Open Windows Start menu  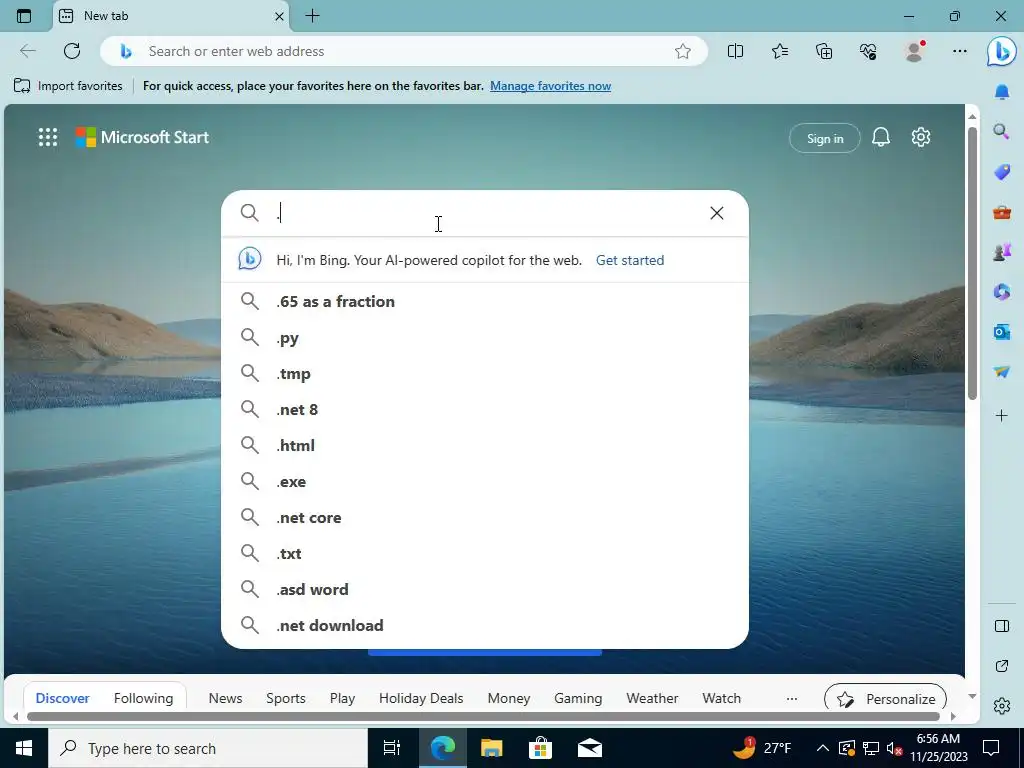click(x=24, y=748)
